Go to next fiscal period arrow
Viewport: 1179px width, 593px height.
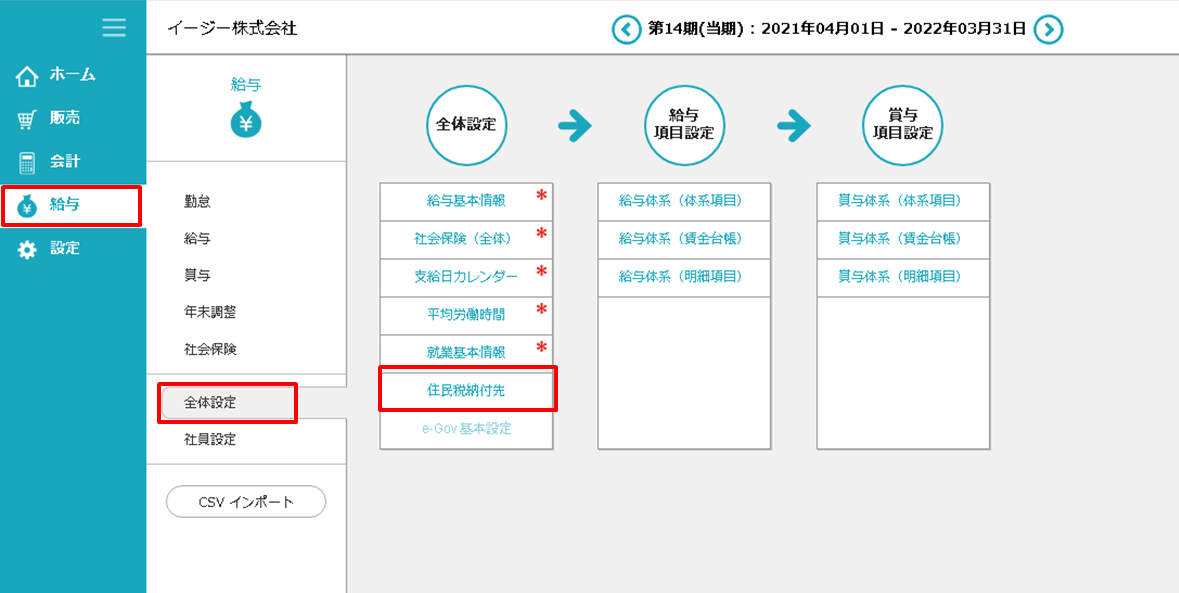[x=1048, y=29]
